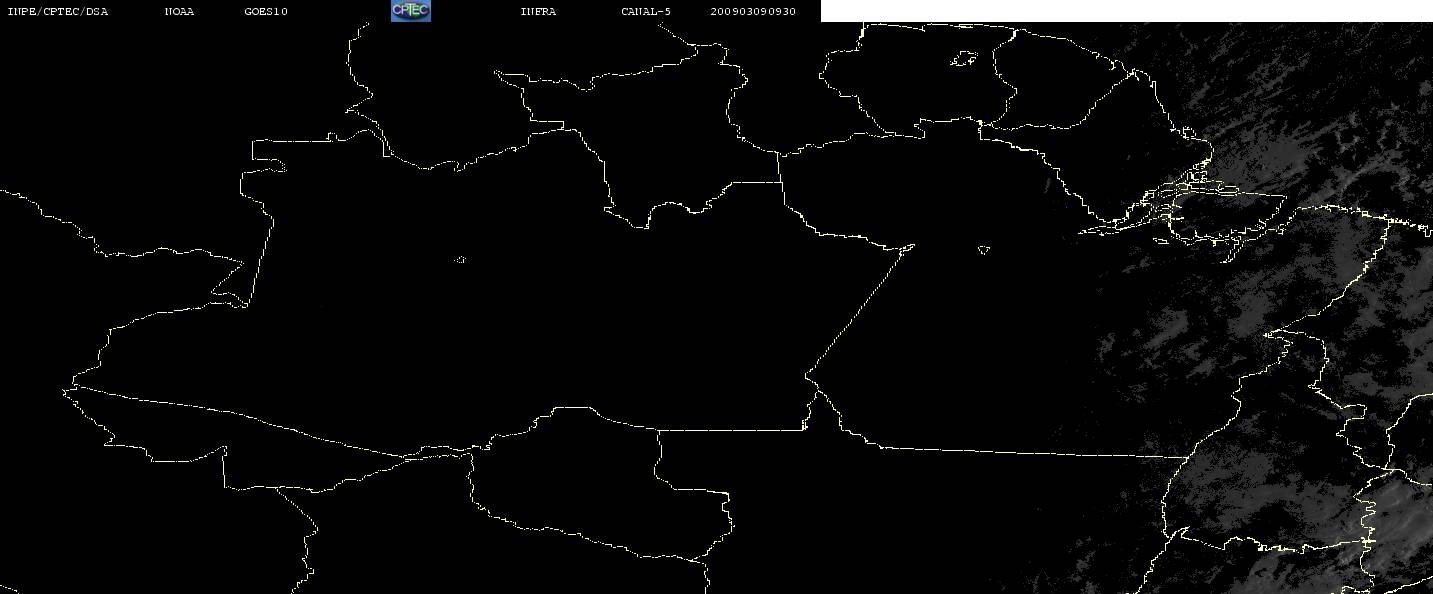Click the GOES10 satellite label
This screenshot has width=1433, height=594.
pyautogui.click(x=265, y=11)
